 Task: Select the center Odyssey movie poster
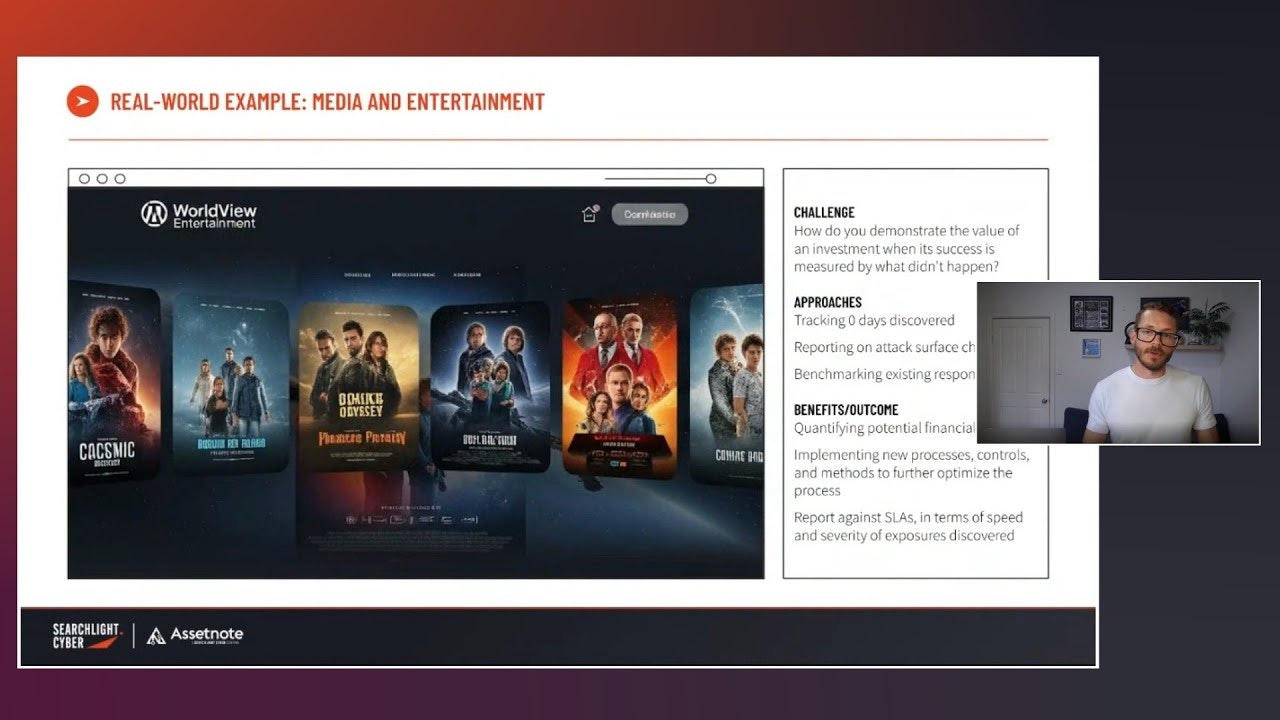[x=359, y=388]
